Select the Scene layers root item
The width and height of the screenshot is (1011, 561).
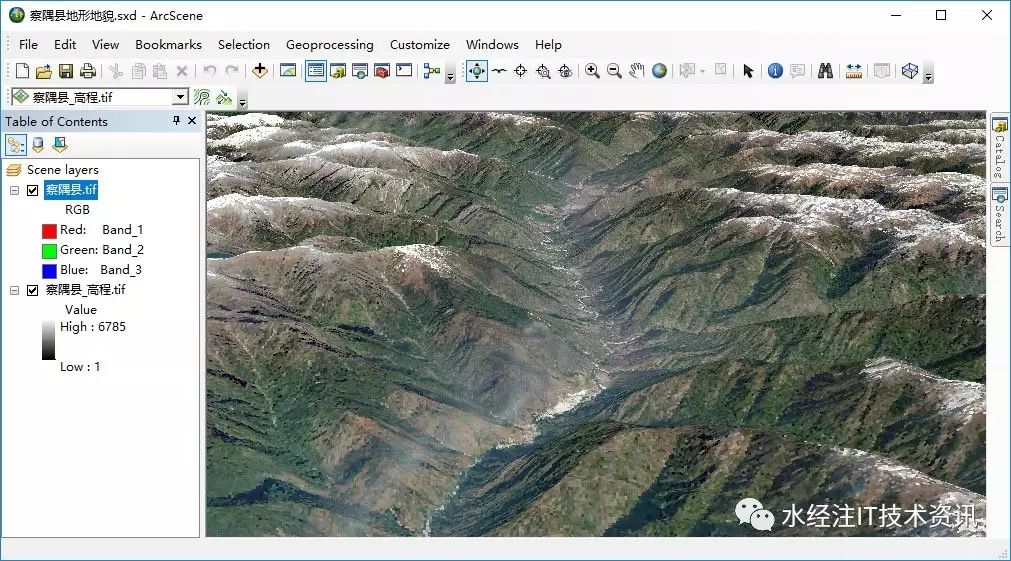(x=63, y=170)
